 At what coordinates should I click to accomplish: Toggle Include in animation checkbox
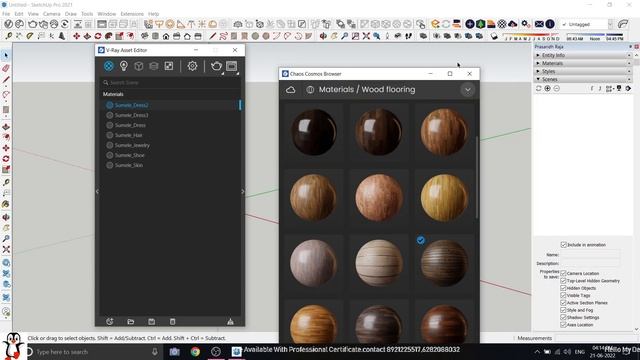point(564,244)
